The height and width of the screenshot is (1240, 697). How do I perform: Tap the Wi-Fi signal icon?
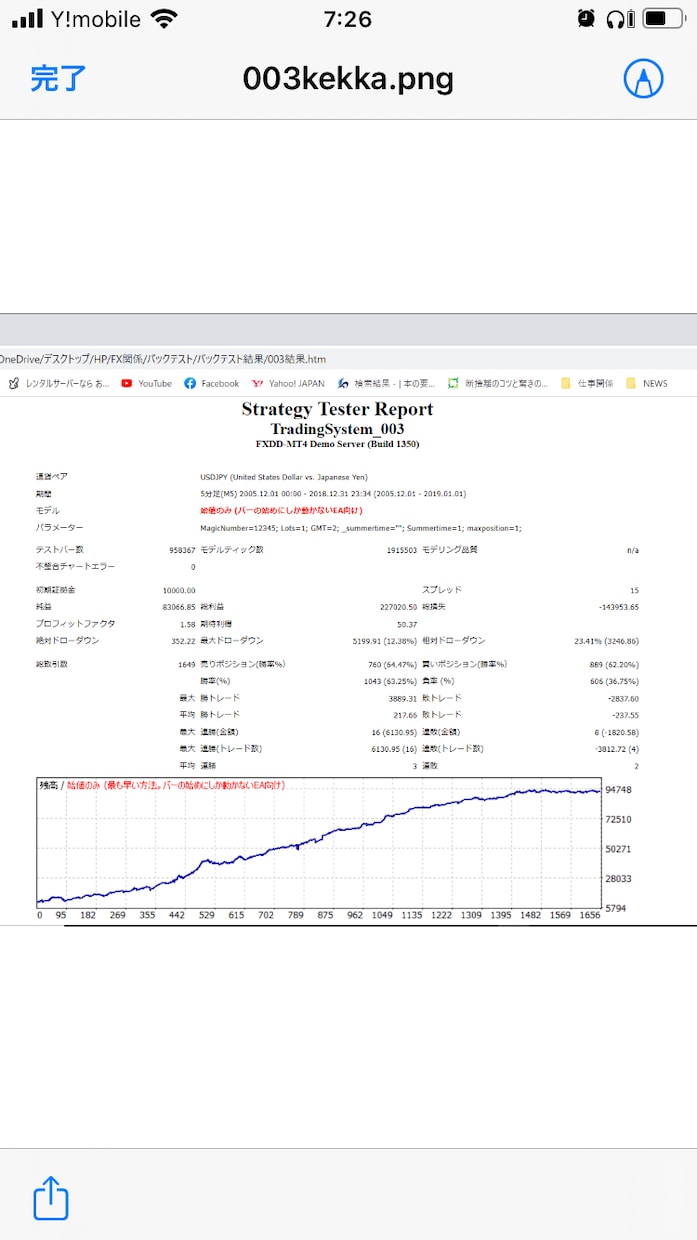pyautogui.click(x=163, y=18)
